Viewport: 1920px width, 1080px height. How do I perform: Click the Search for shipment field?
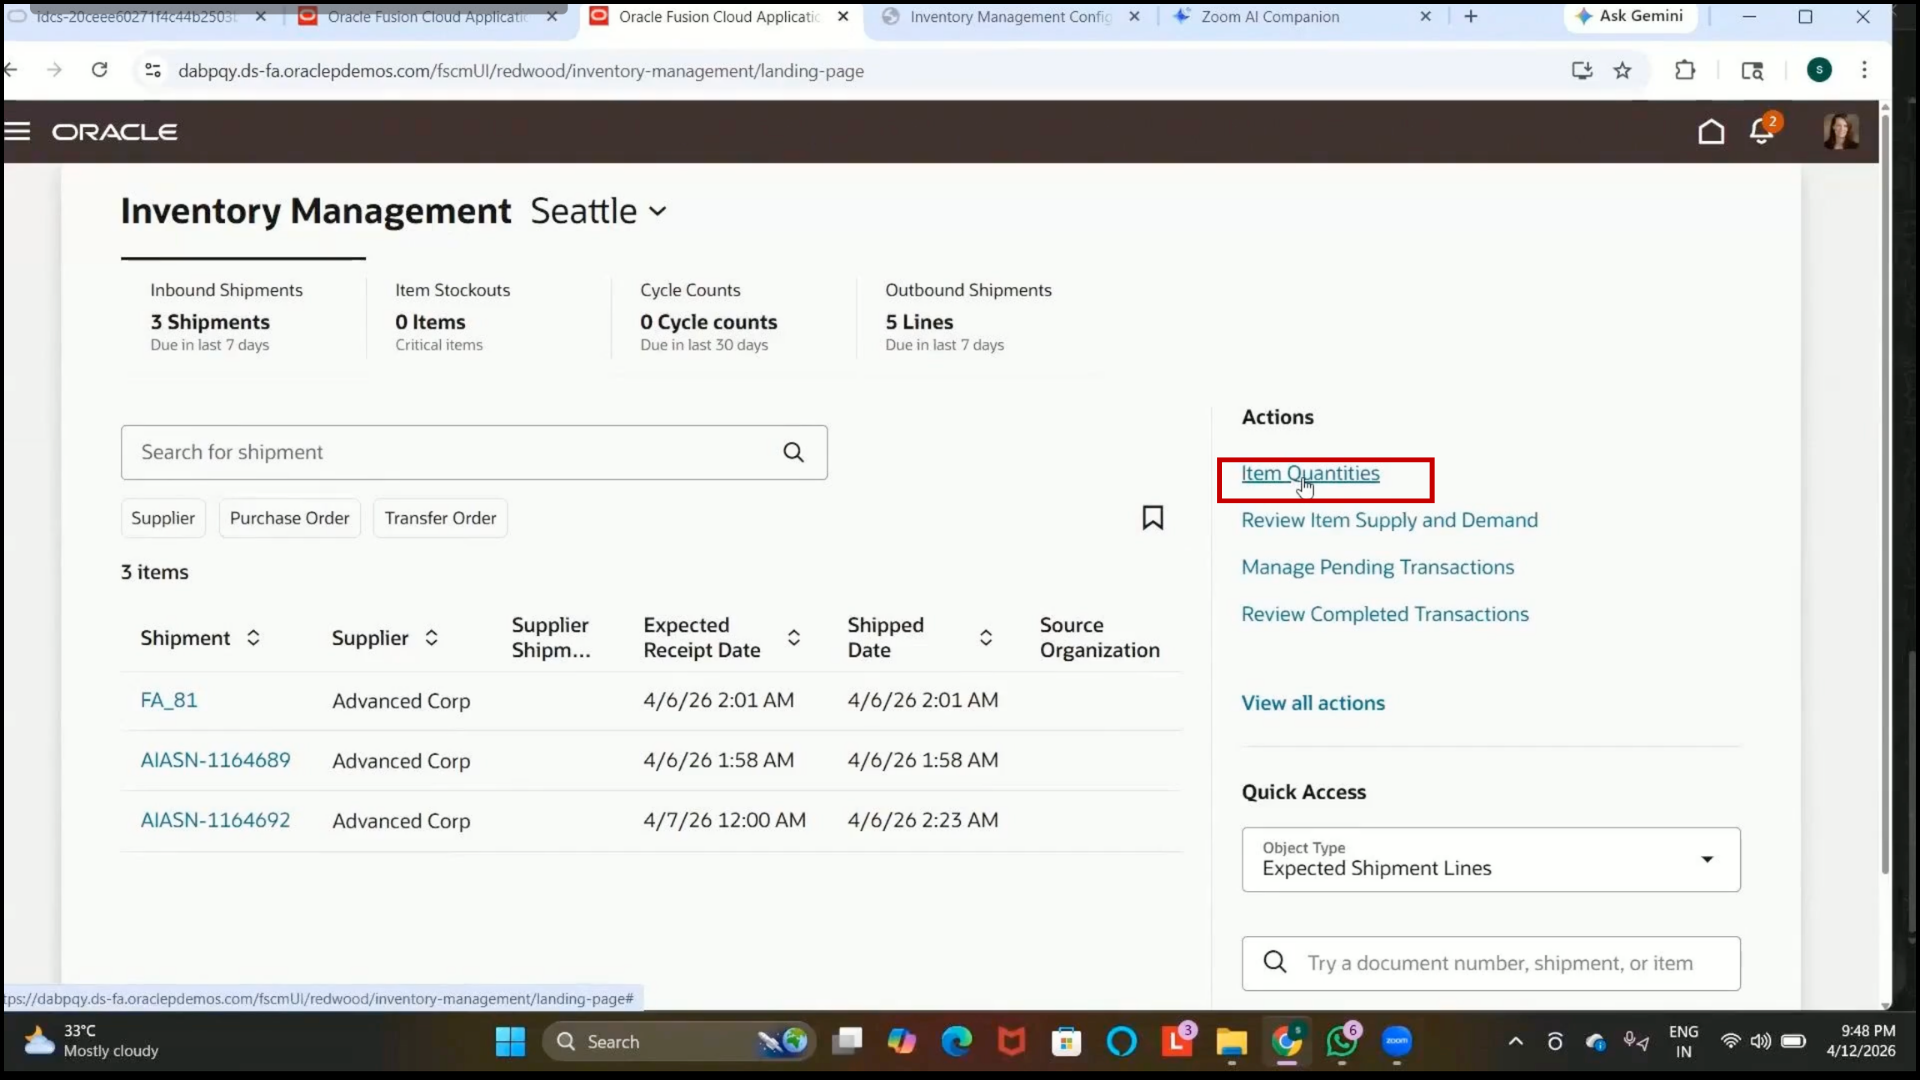coord(474,452)
